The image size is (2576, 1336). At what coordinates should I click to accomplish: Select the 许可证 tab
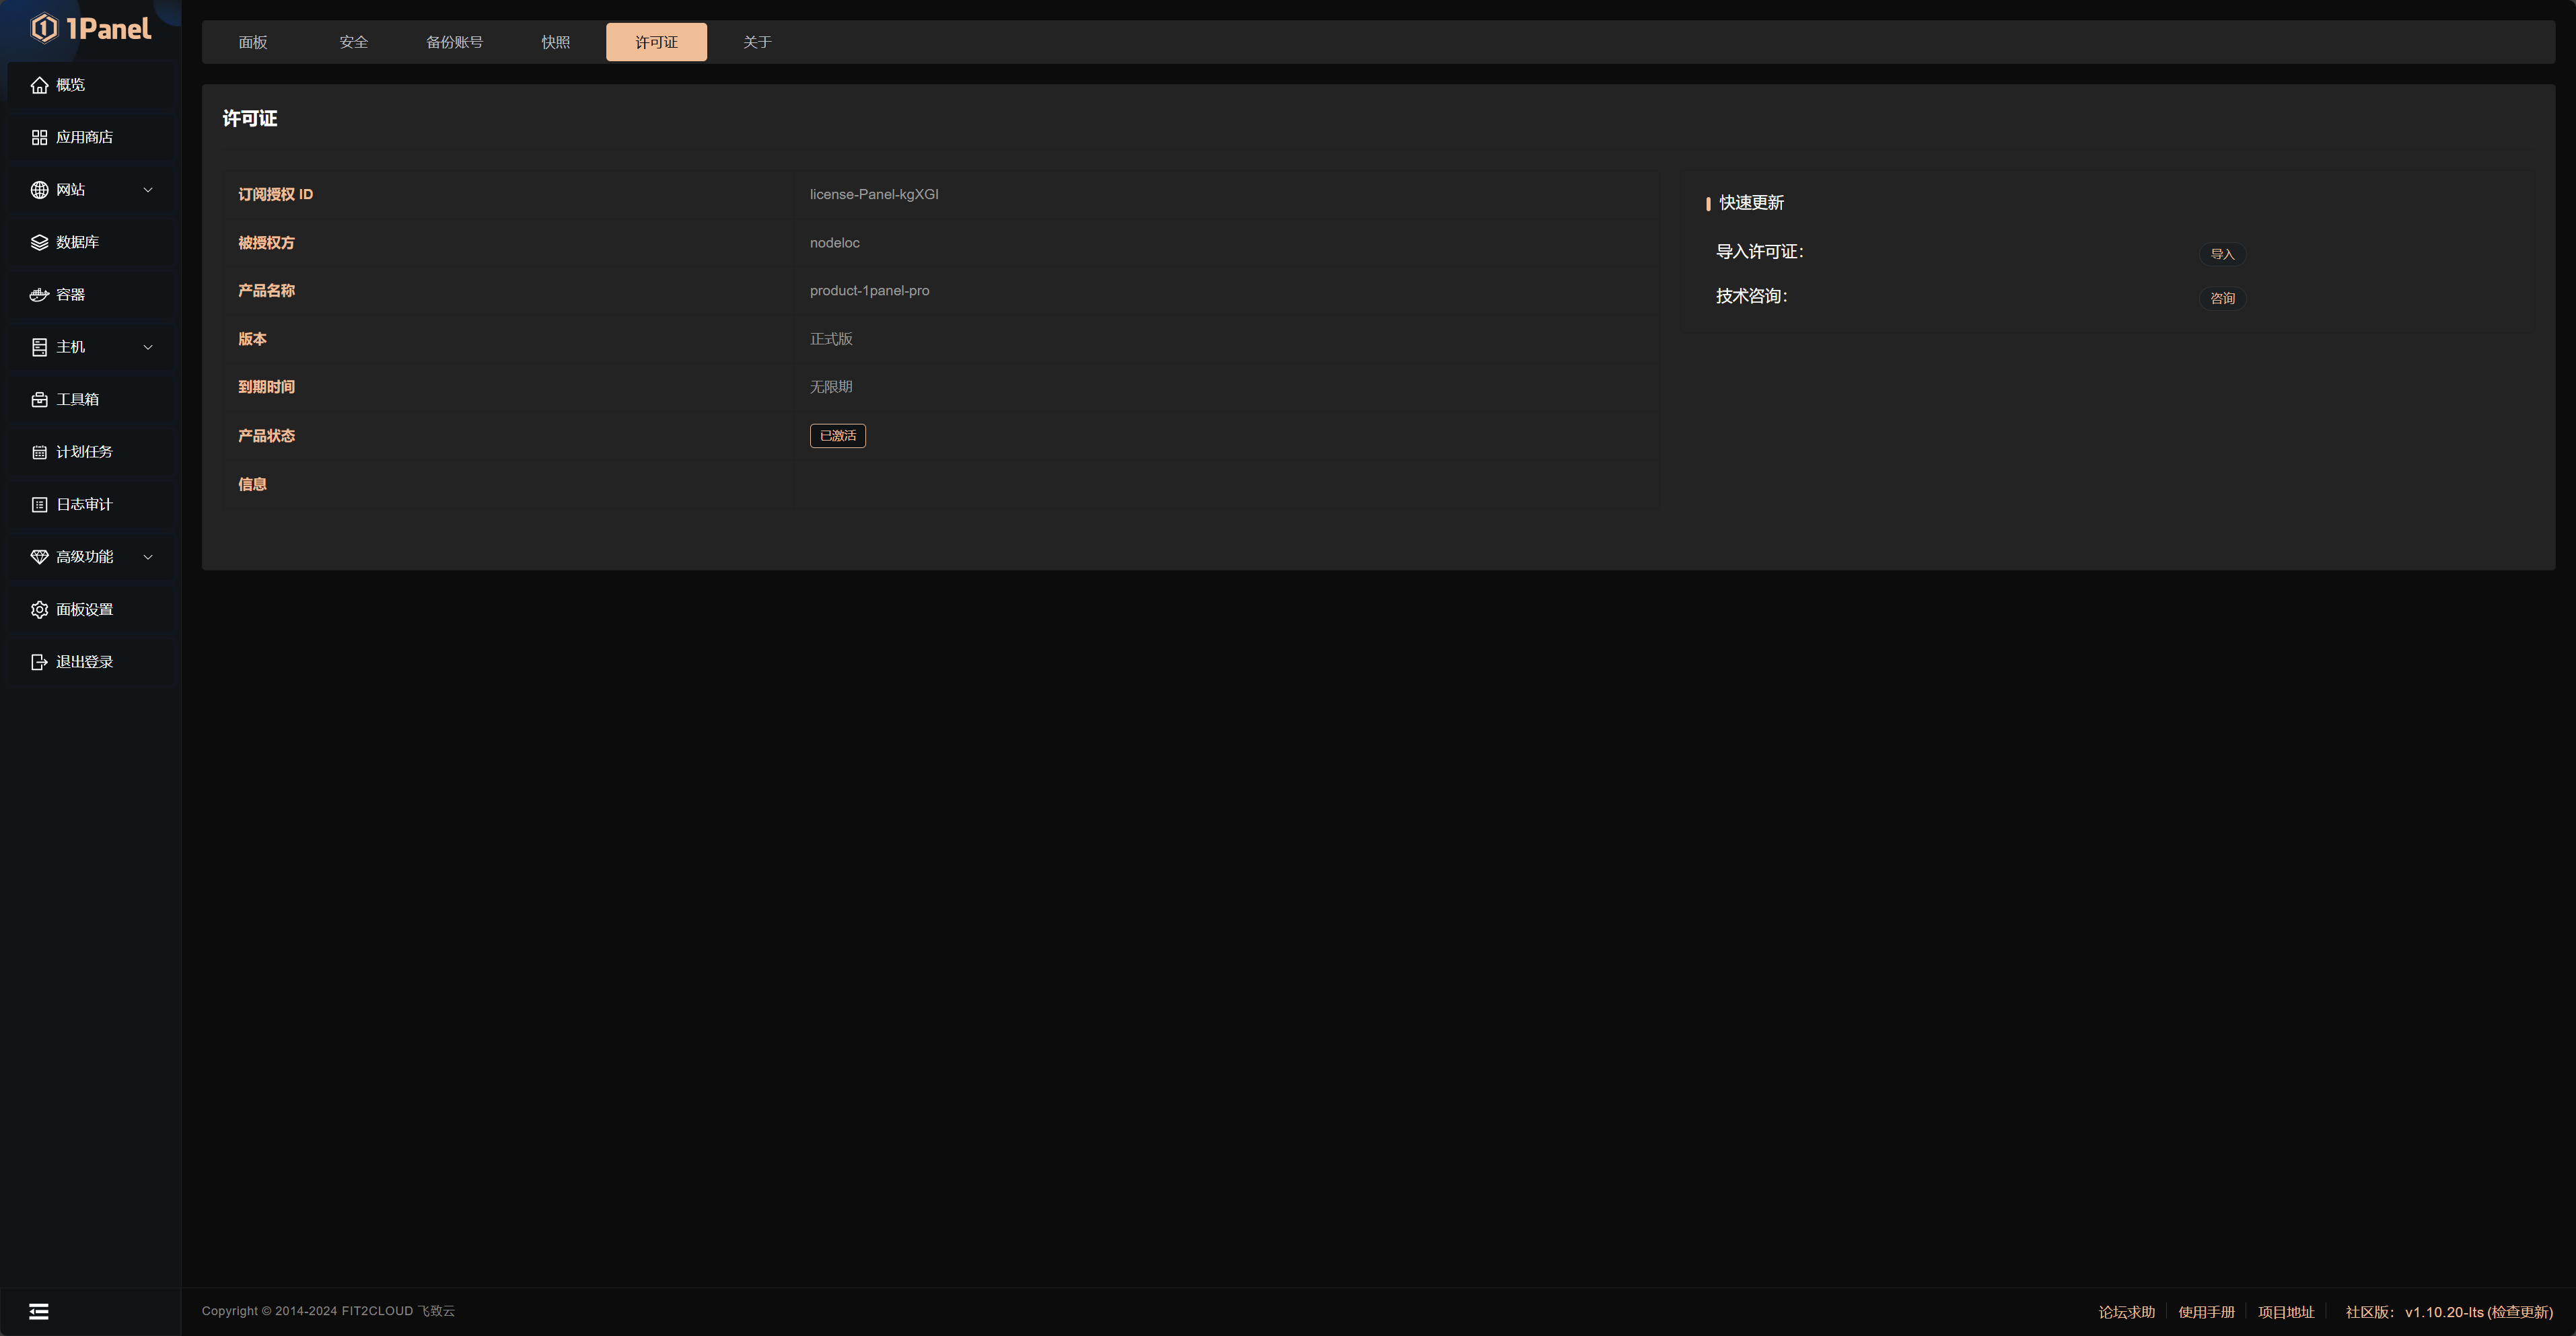pyautogui.click(x=656, y=42)
